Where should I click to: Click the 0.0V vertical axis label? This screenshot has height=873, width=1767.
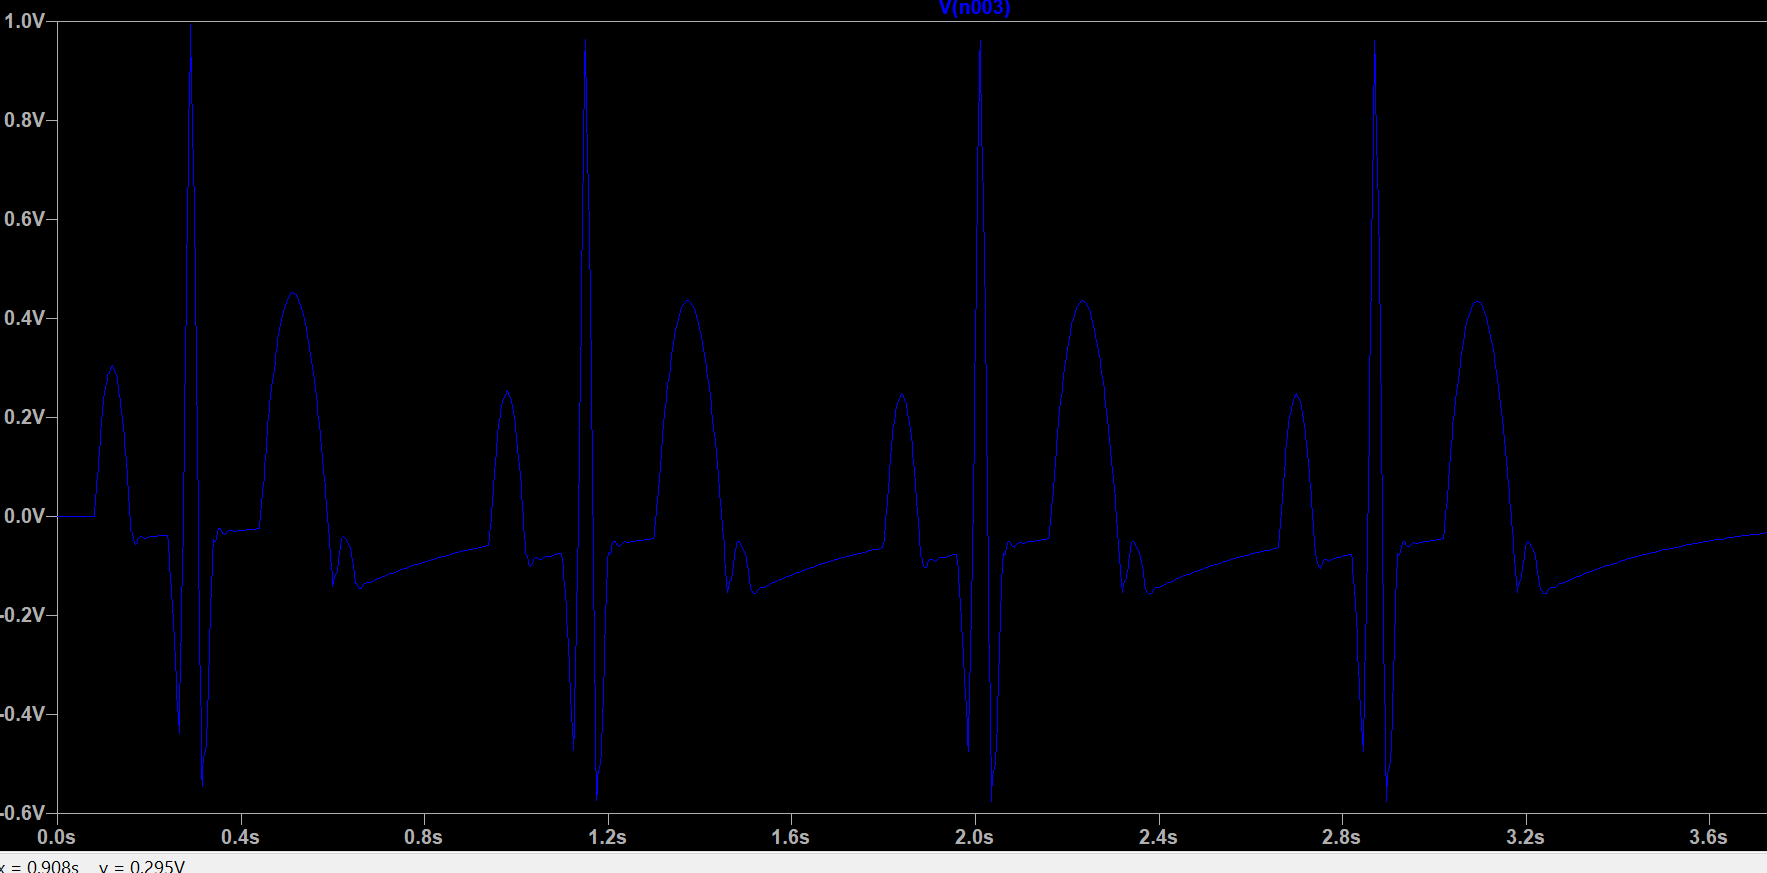[24, 516]
